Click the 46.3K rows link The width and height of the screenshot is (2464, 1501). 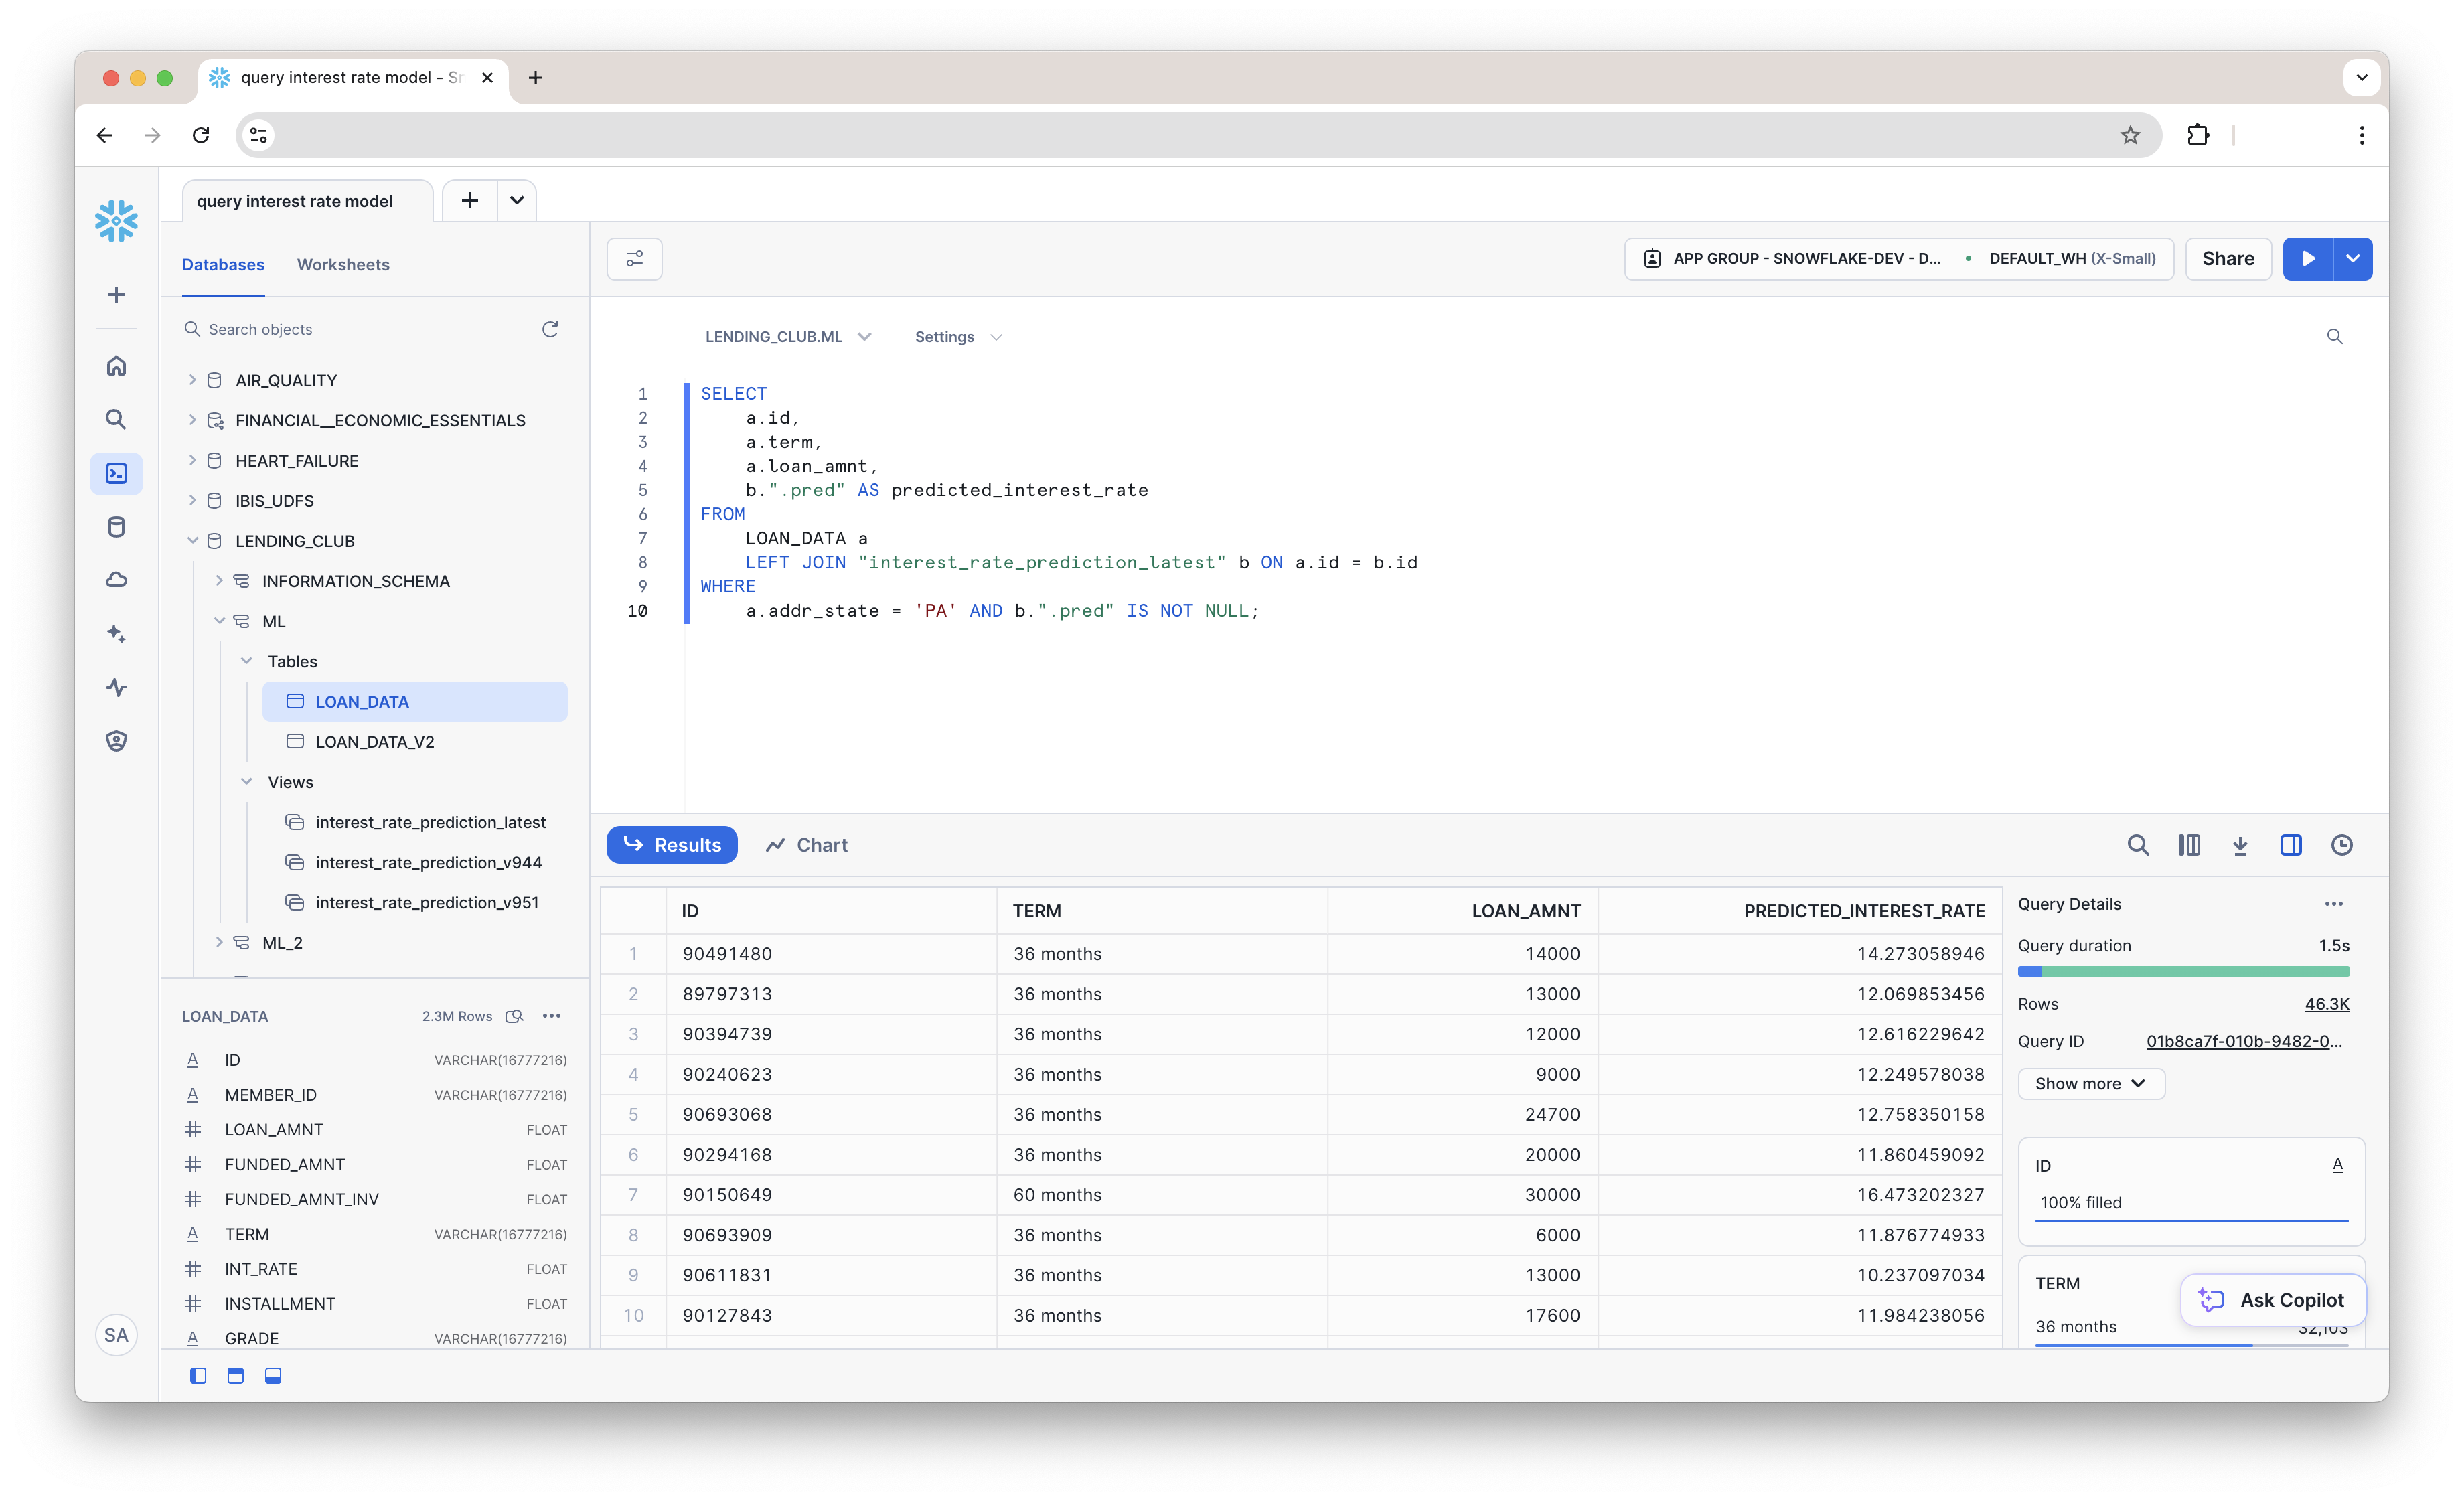[2327, 1004]
